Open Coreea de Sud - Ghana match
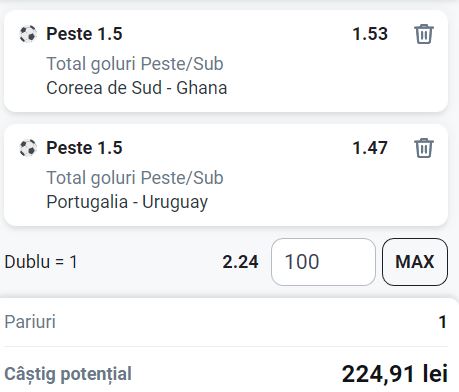 pyautogui.click(x=137, y=88)
